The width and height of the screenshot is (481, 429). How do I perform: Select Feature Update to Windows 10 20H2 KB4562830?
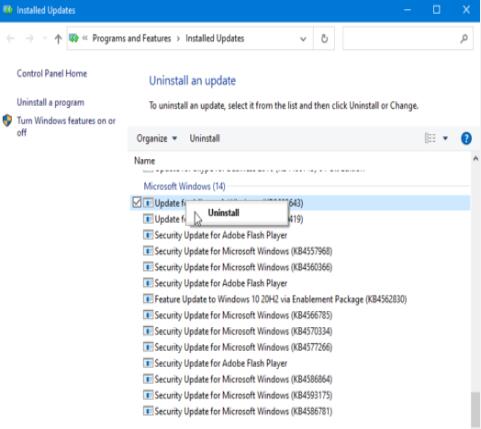[x=275, y=299]
